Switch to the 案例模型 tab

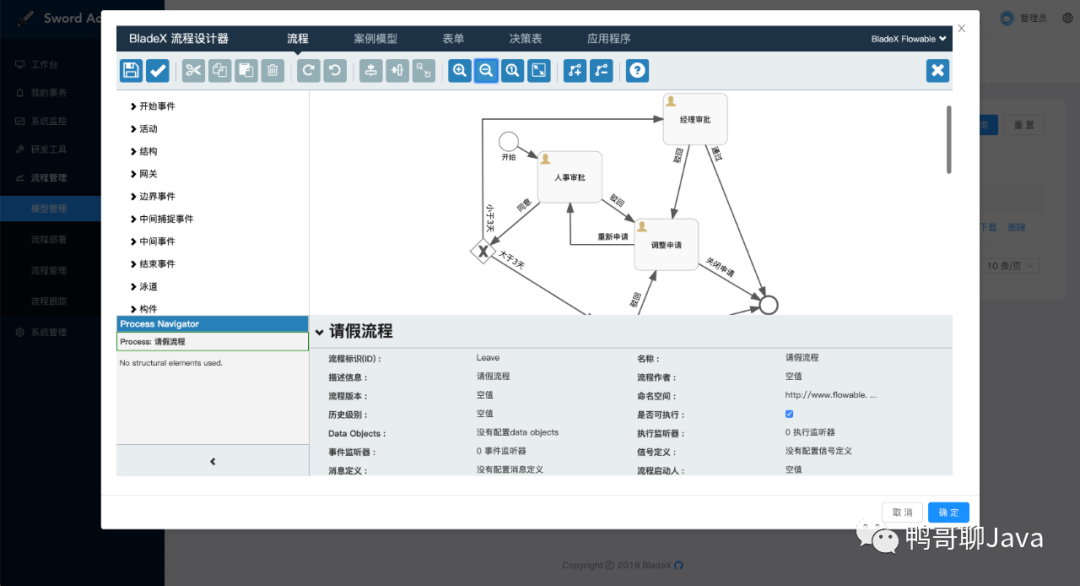tap(375, 39)
